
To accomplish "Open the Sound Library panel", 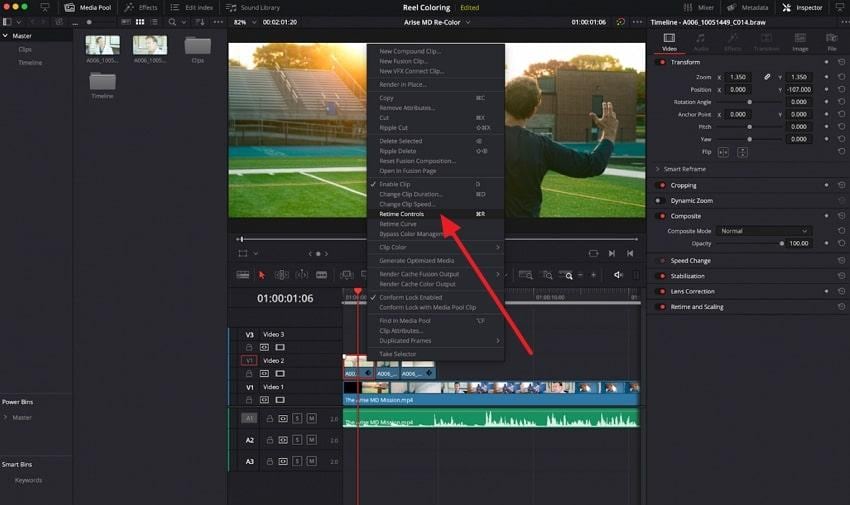I will (253, 8).
